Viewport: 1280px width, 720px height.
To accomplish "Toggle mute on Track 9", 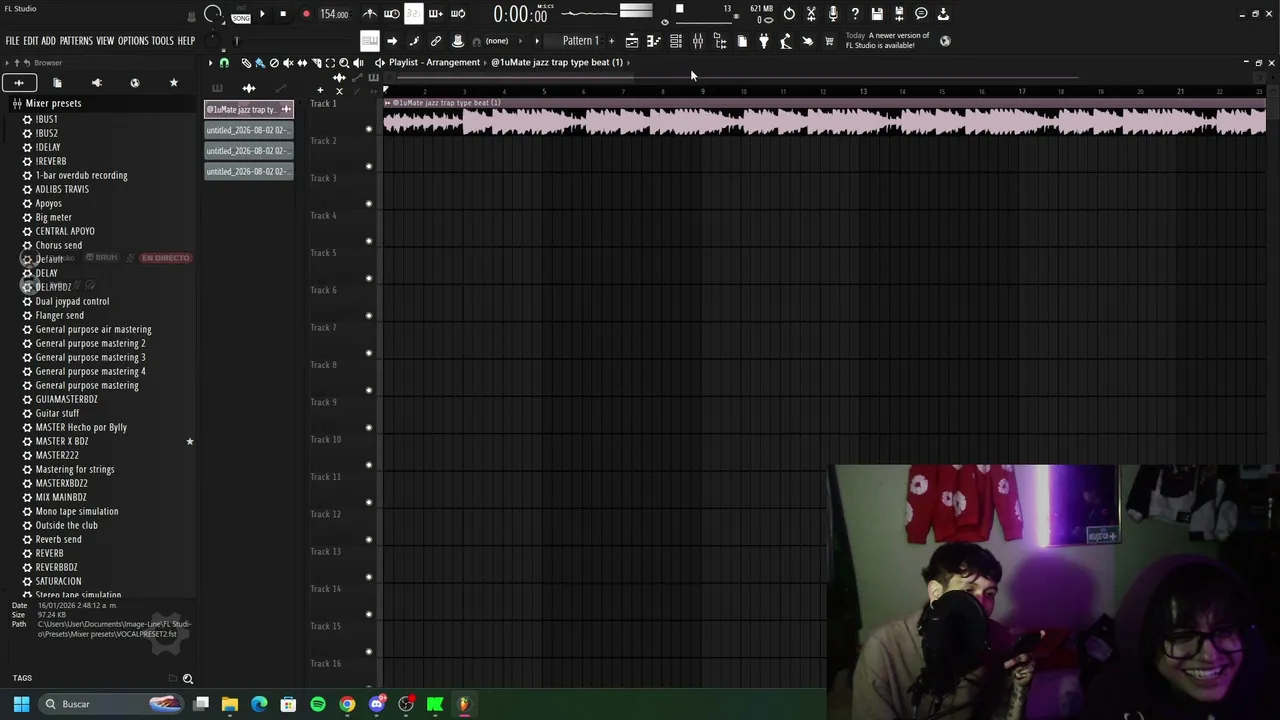I will click(369, 428).
